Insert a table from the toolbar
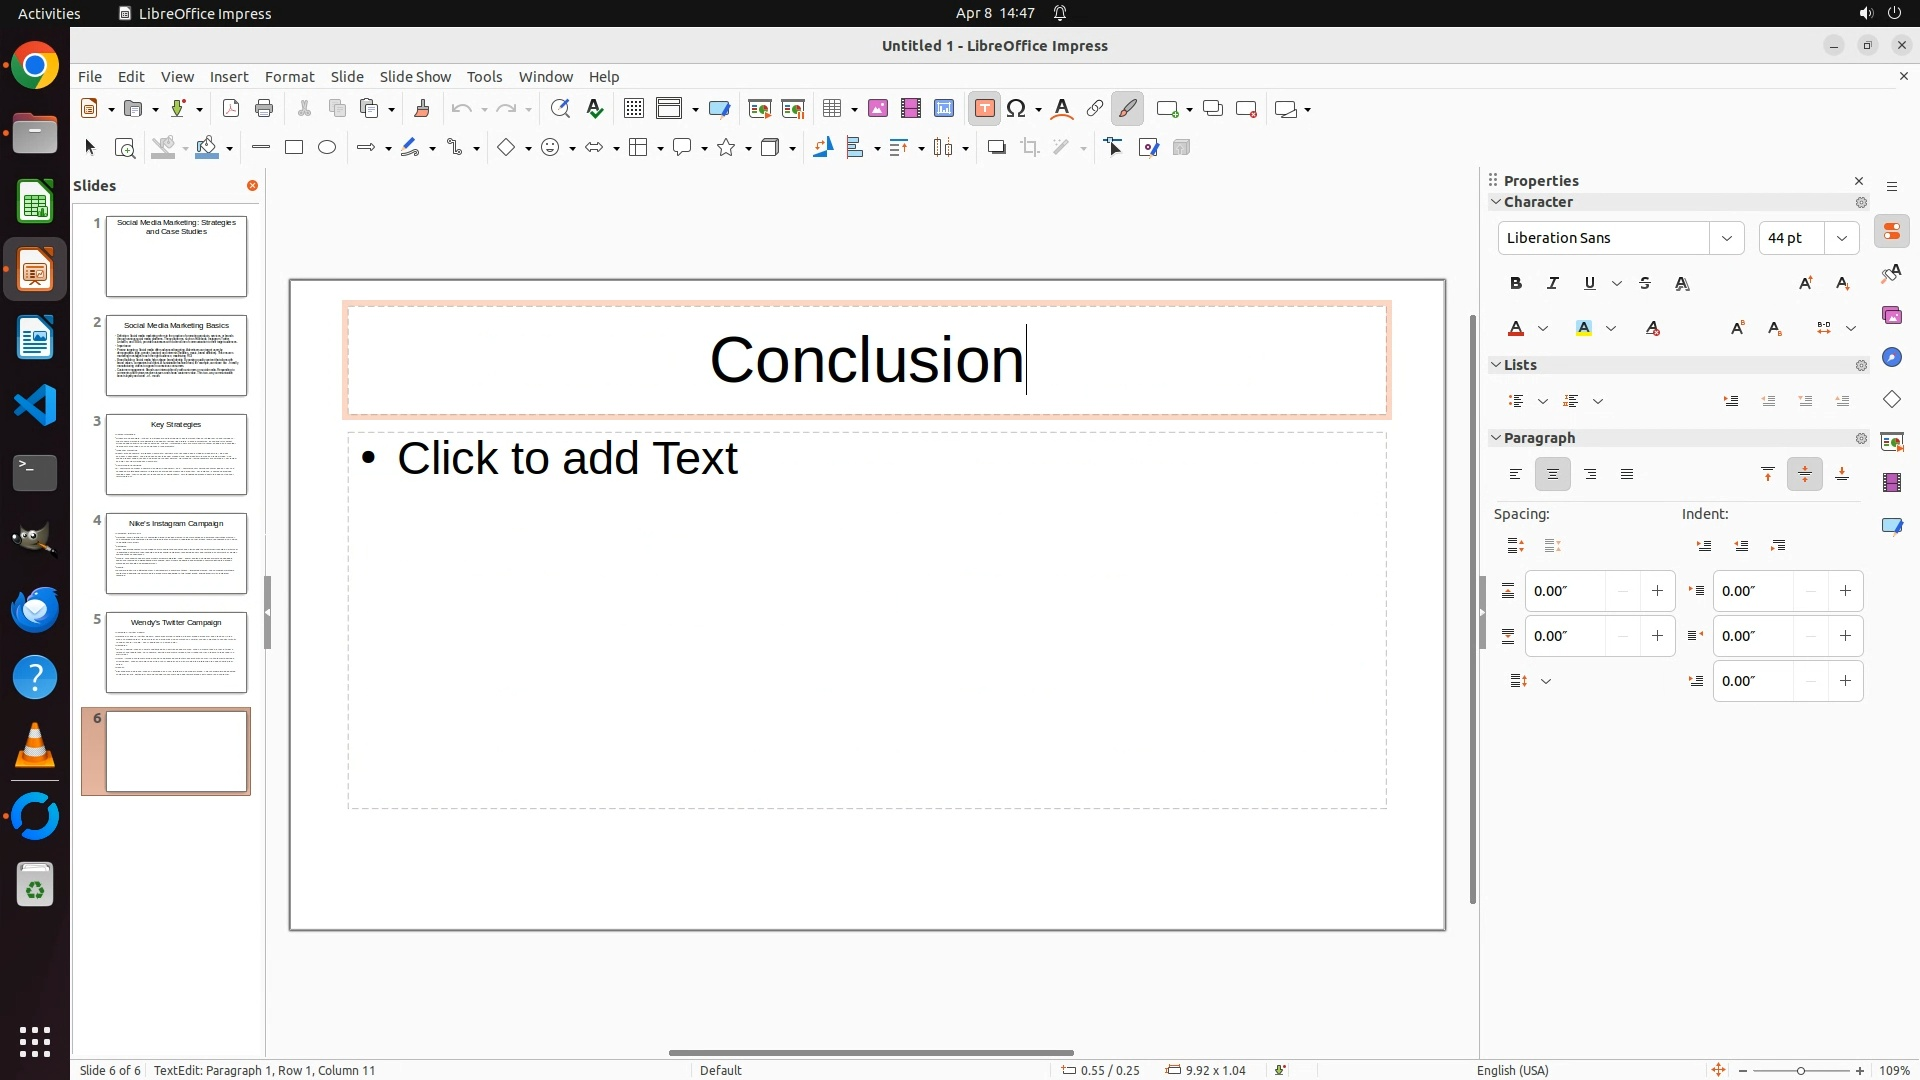 point(832,109)
